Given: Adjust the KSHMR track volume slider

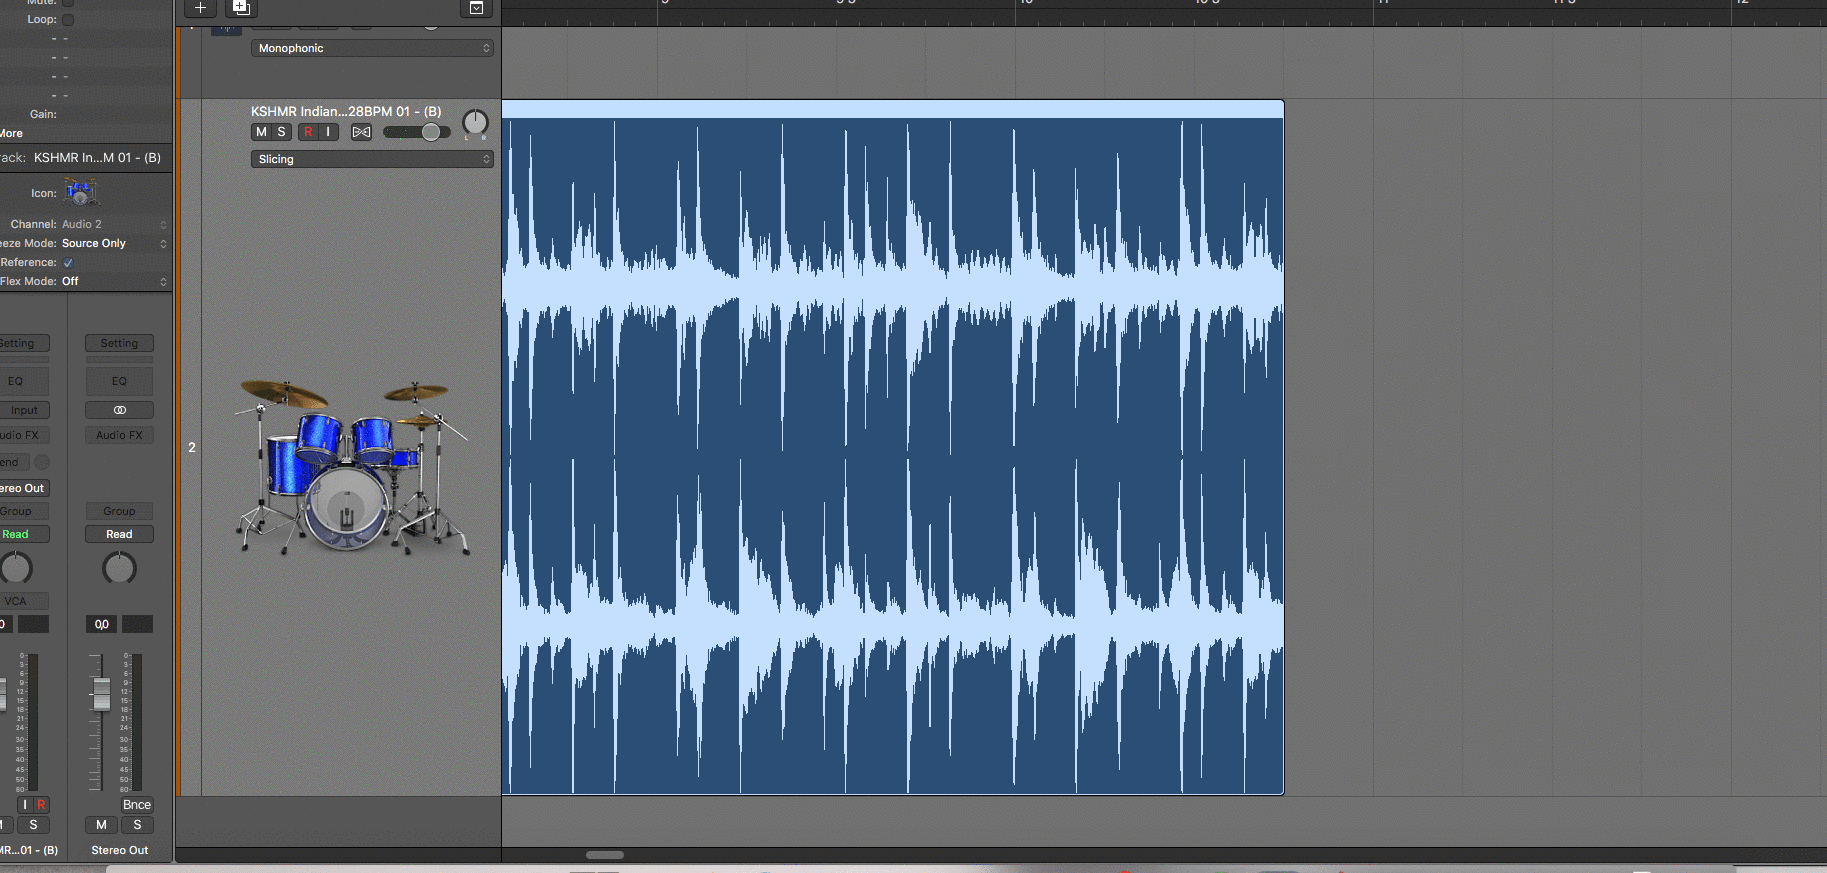Looking at the screenshot, I should tap(430, 132).
